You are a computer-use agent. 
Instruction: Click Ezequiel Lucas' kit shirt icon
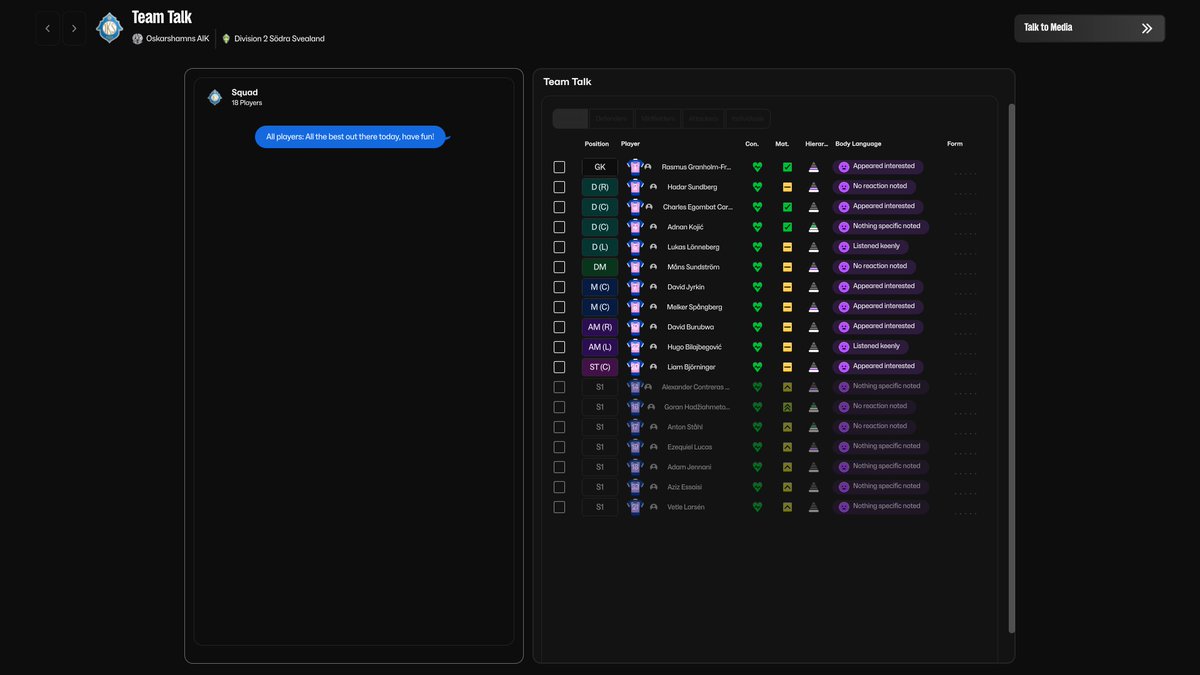(634, 447)
